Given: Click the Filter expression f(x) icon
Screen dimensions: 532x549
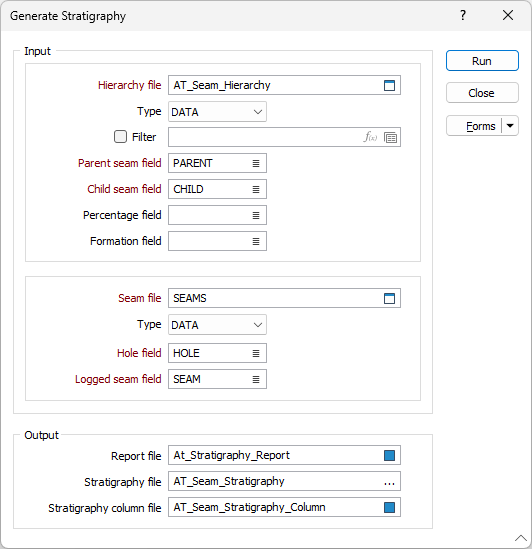Looking at the screenshot, I should point(370,137).
